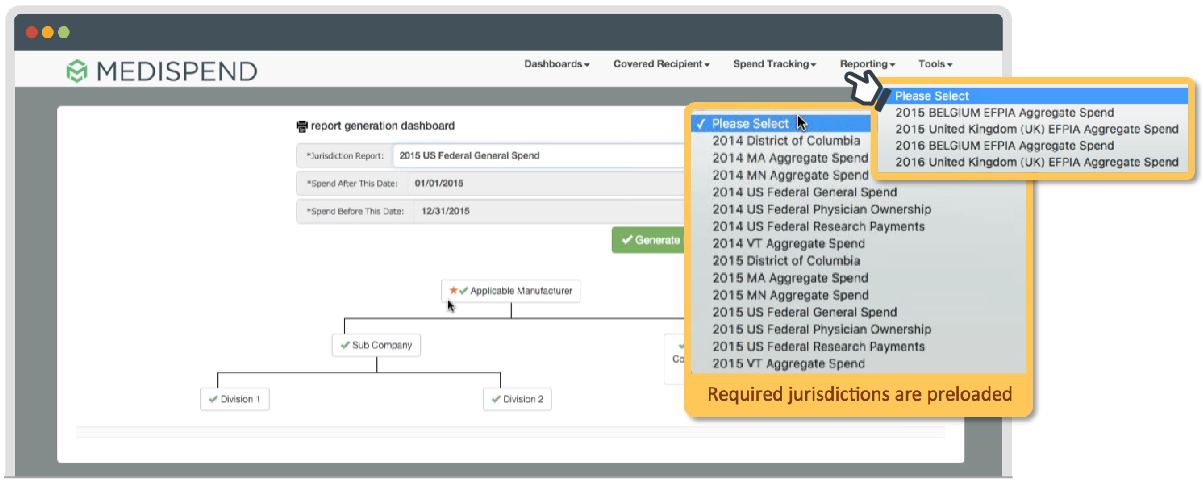1203x482 pixels.
Task: Toggle the Division 2 green checkmark
Action: 496,399
